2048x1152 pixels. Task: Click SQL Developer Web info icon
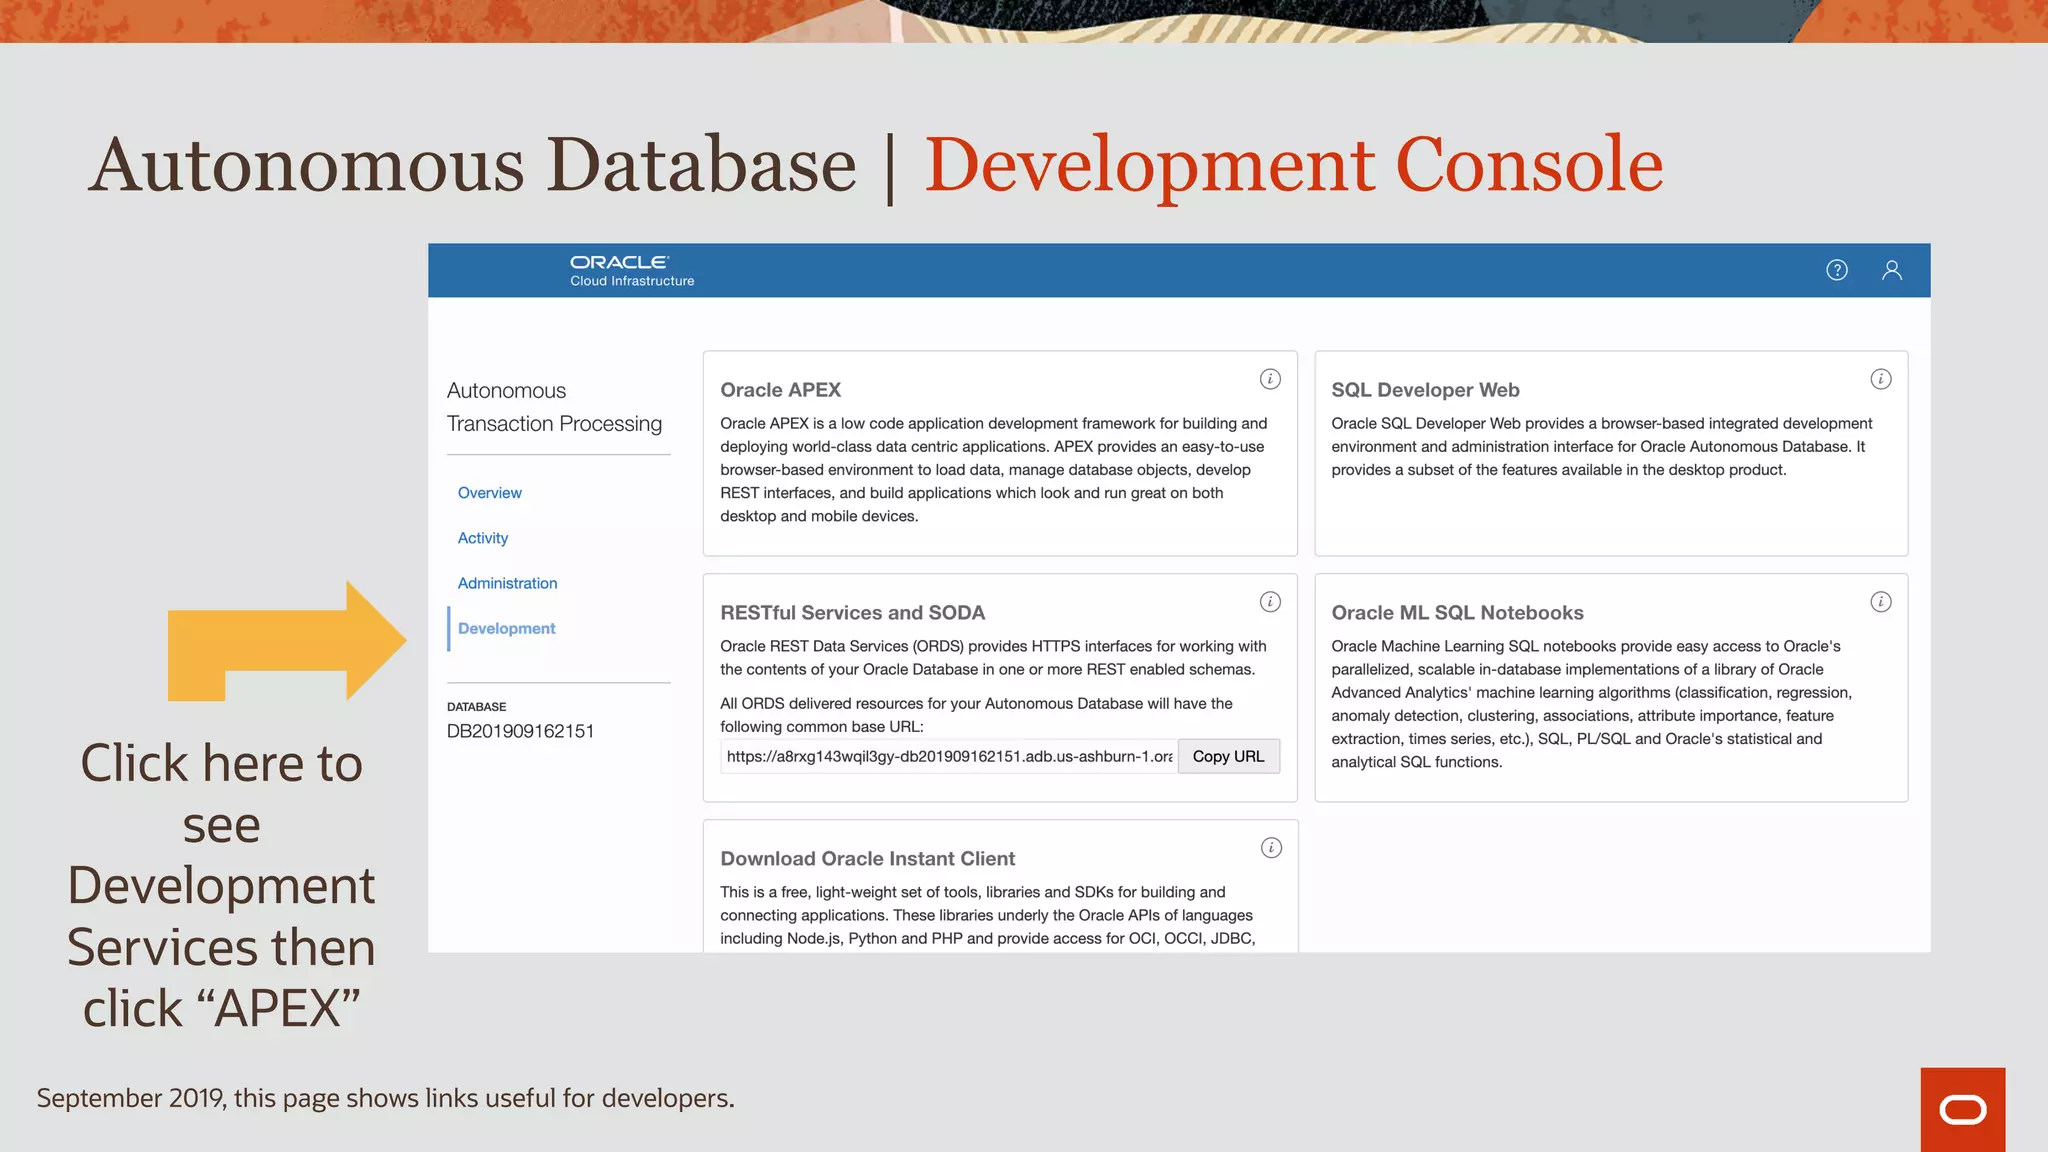[1880, 379]
